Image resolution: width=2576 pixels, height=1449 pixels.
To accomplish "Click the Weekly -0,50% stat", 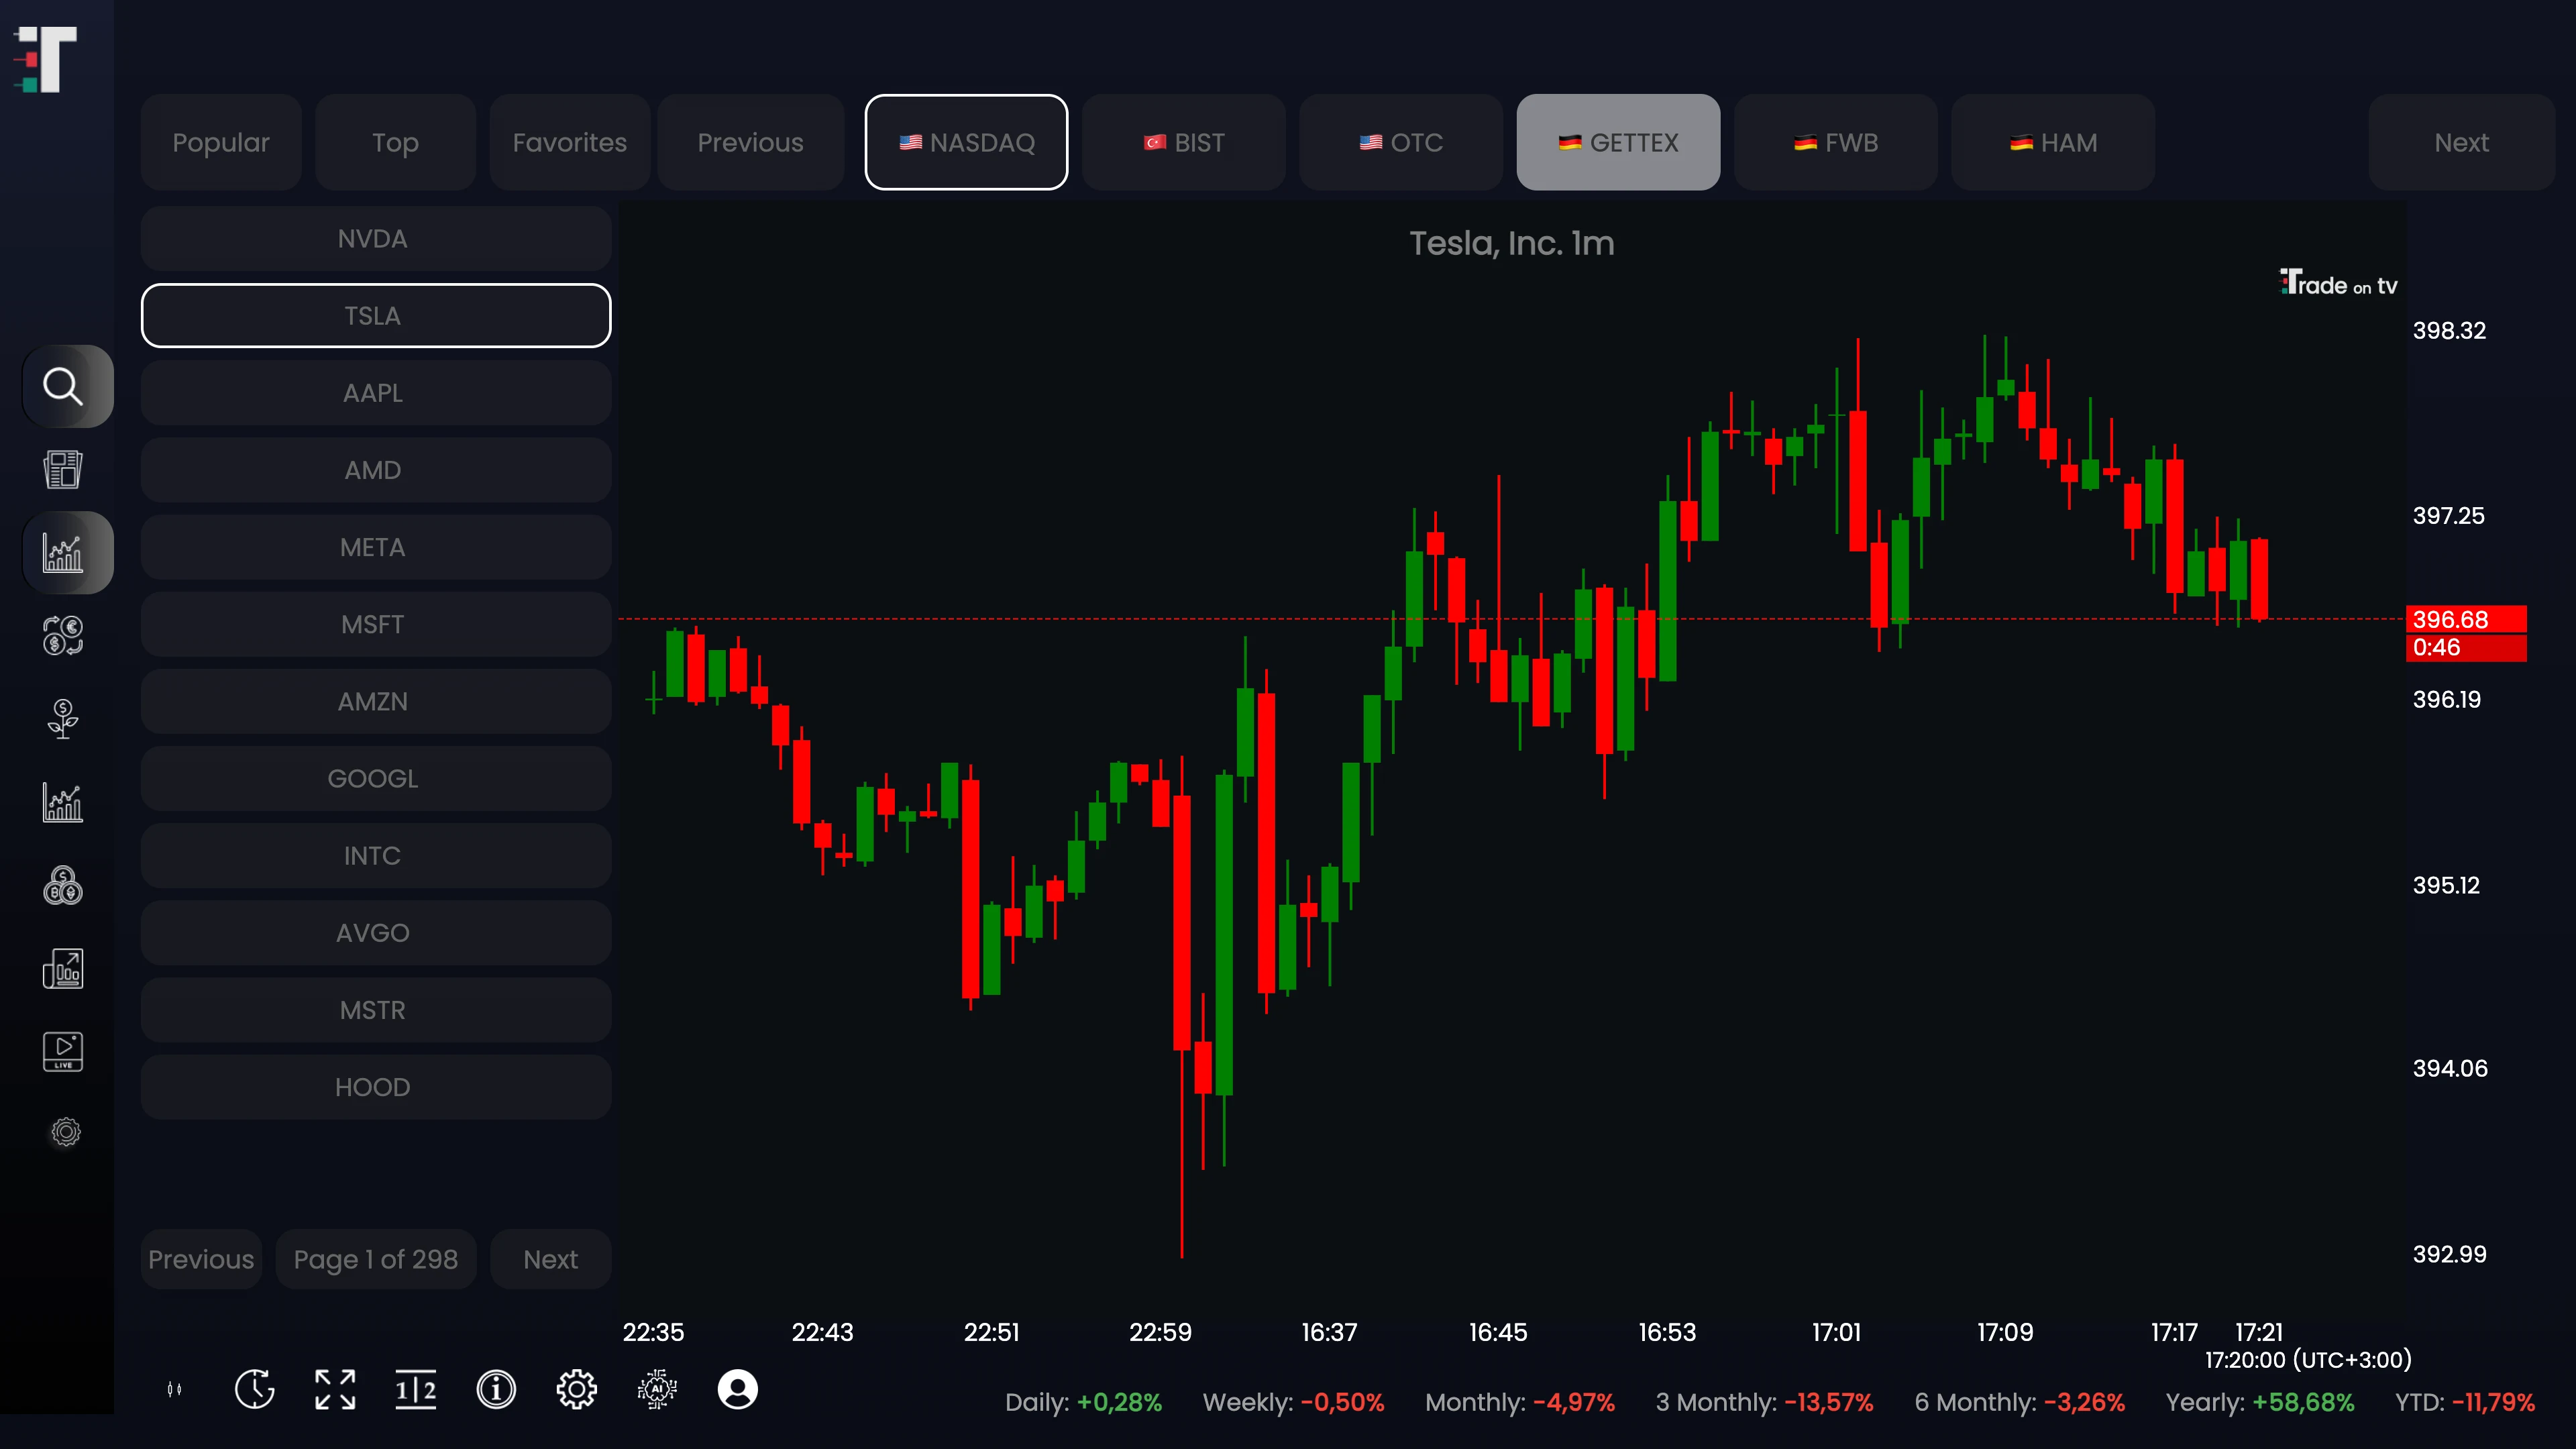I will [x=1293, y=1402].
